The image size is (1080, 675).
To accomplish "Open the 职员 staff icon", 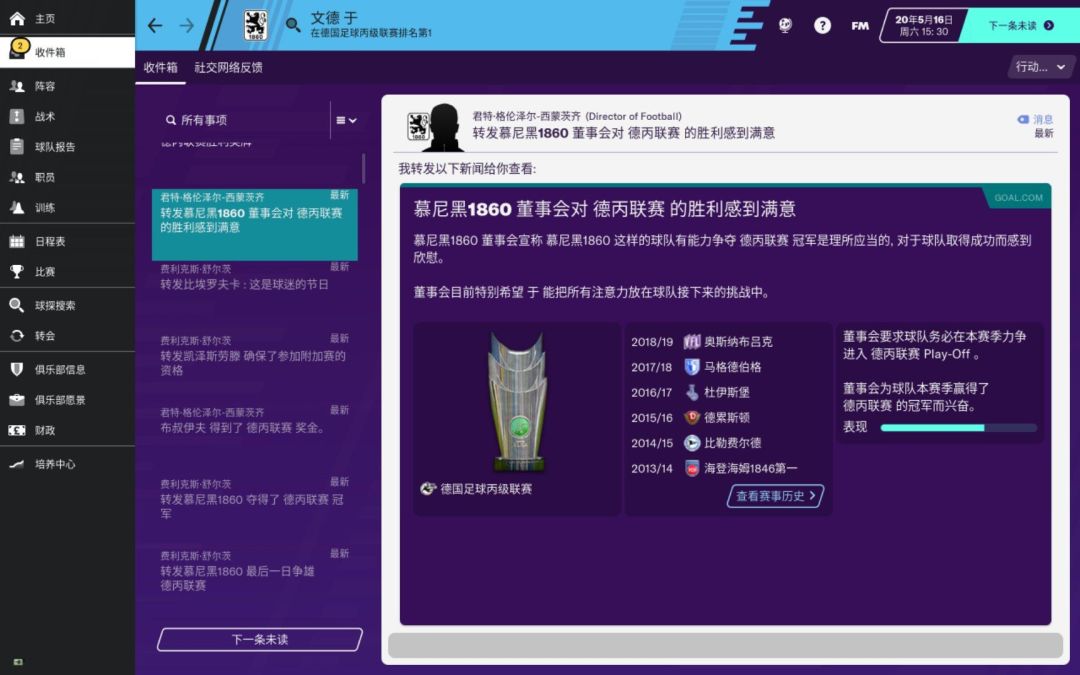I will pyautogui.click(x=17, y=177).
